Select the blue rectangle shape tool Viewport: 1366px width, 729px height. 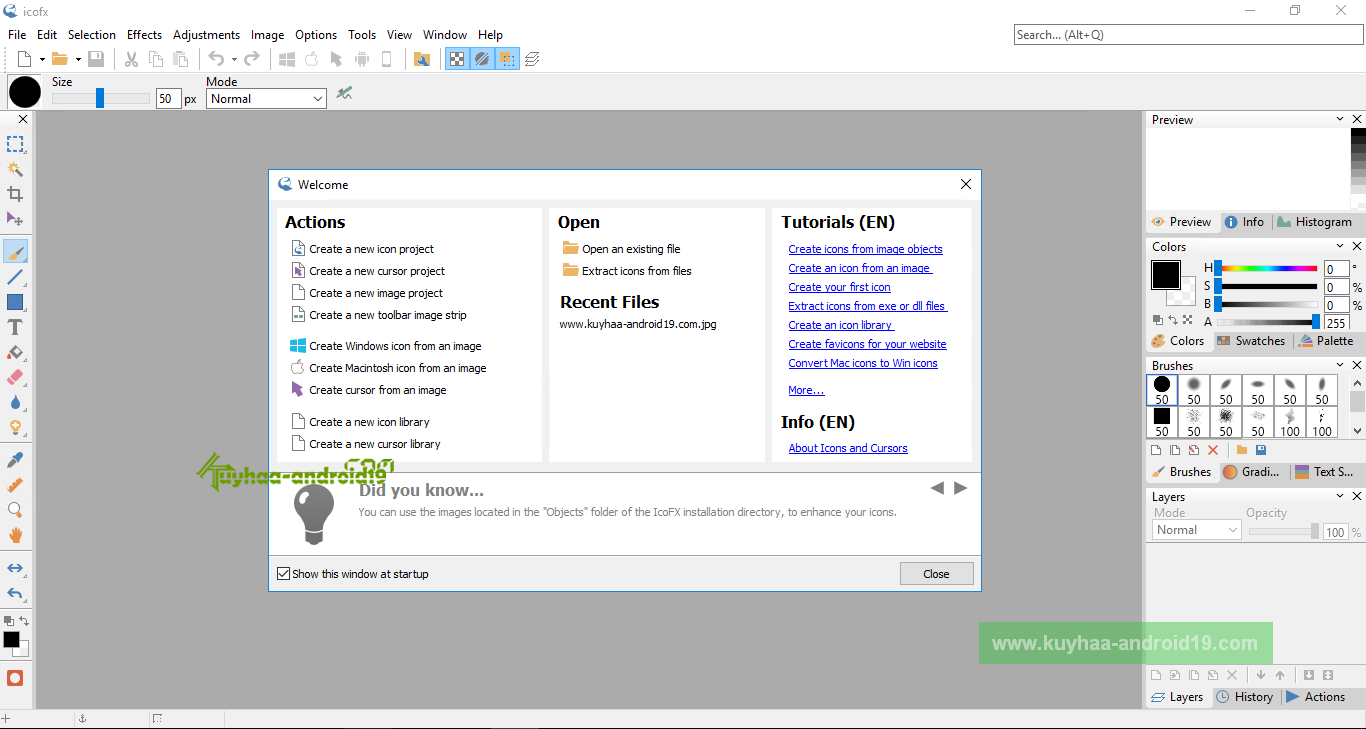15,302
